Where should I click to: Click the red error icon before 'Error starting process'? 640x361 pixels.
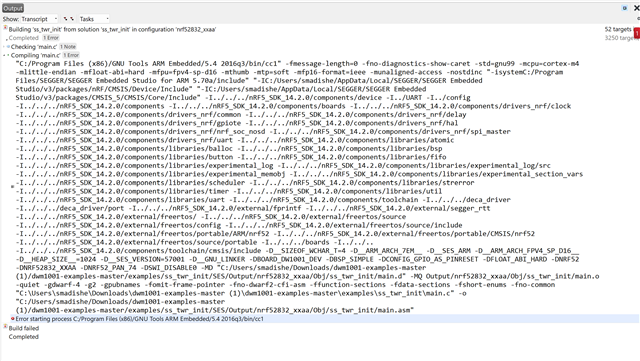point(13,319)
